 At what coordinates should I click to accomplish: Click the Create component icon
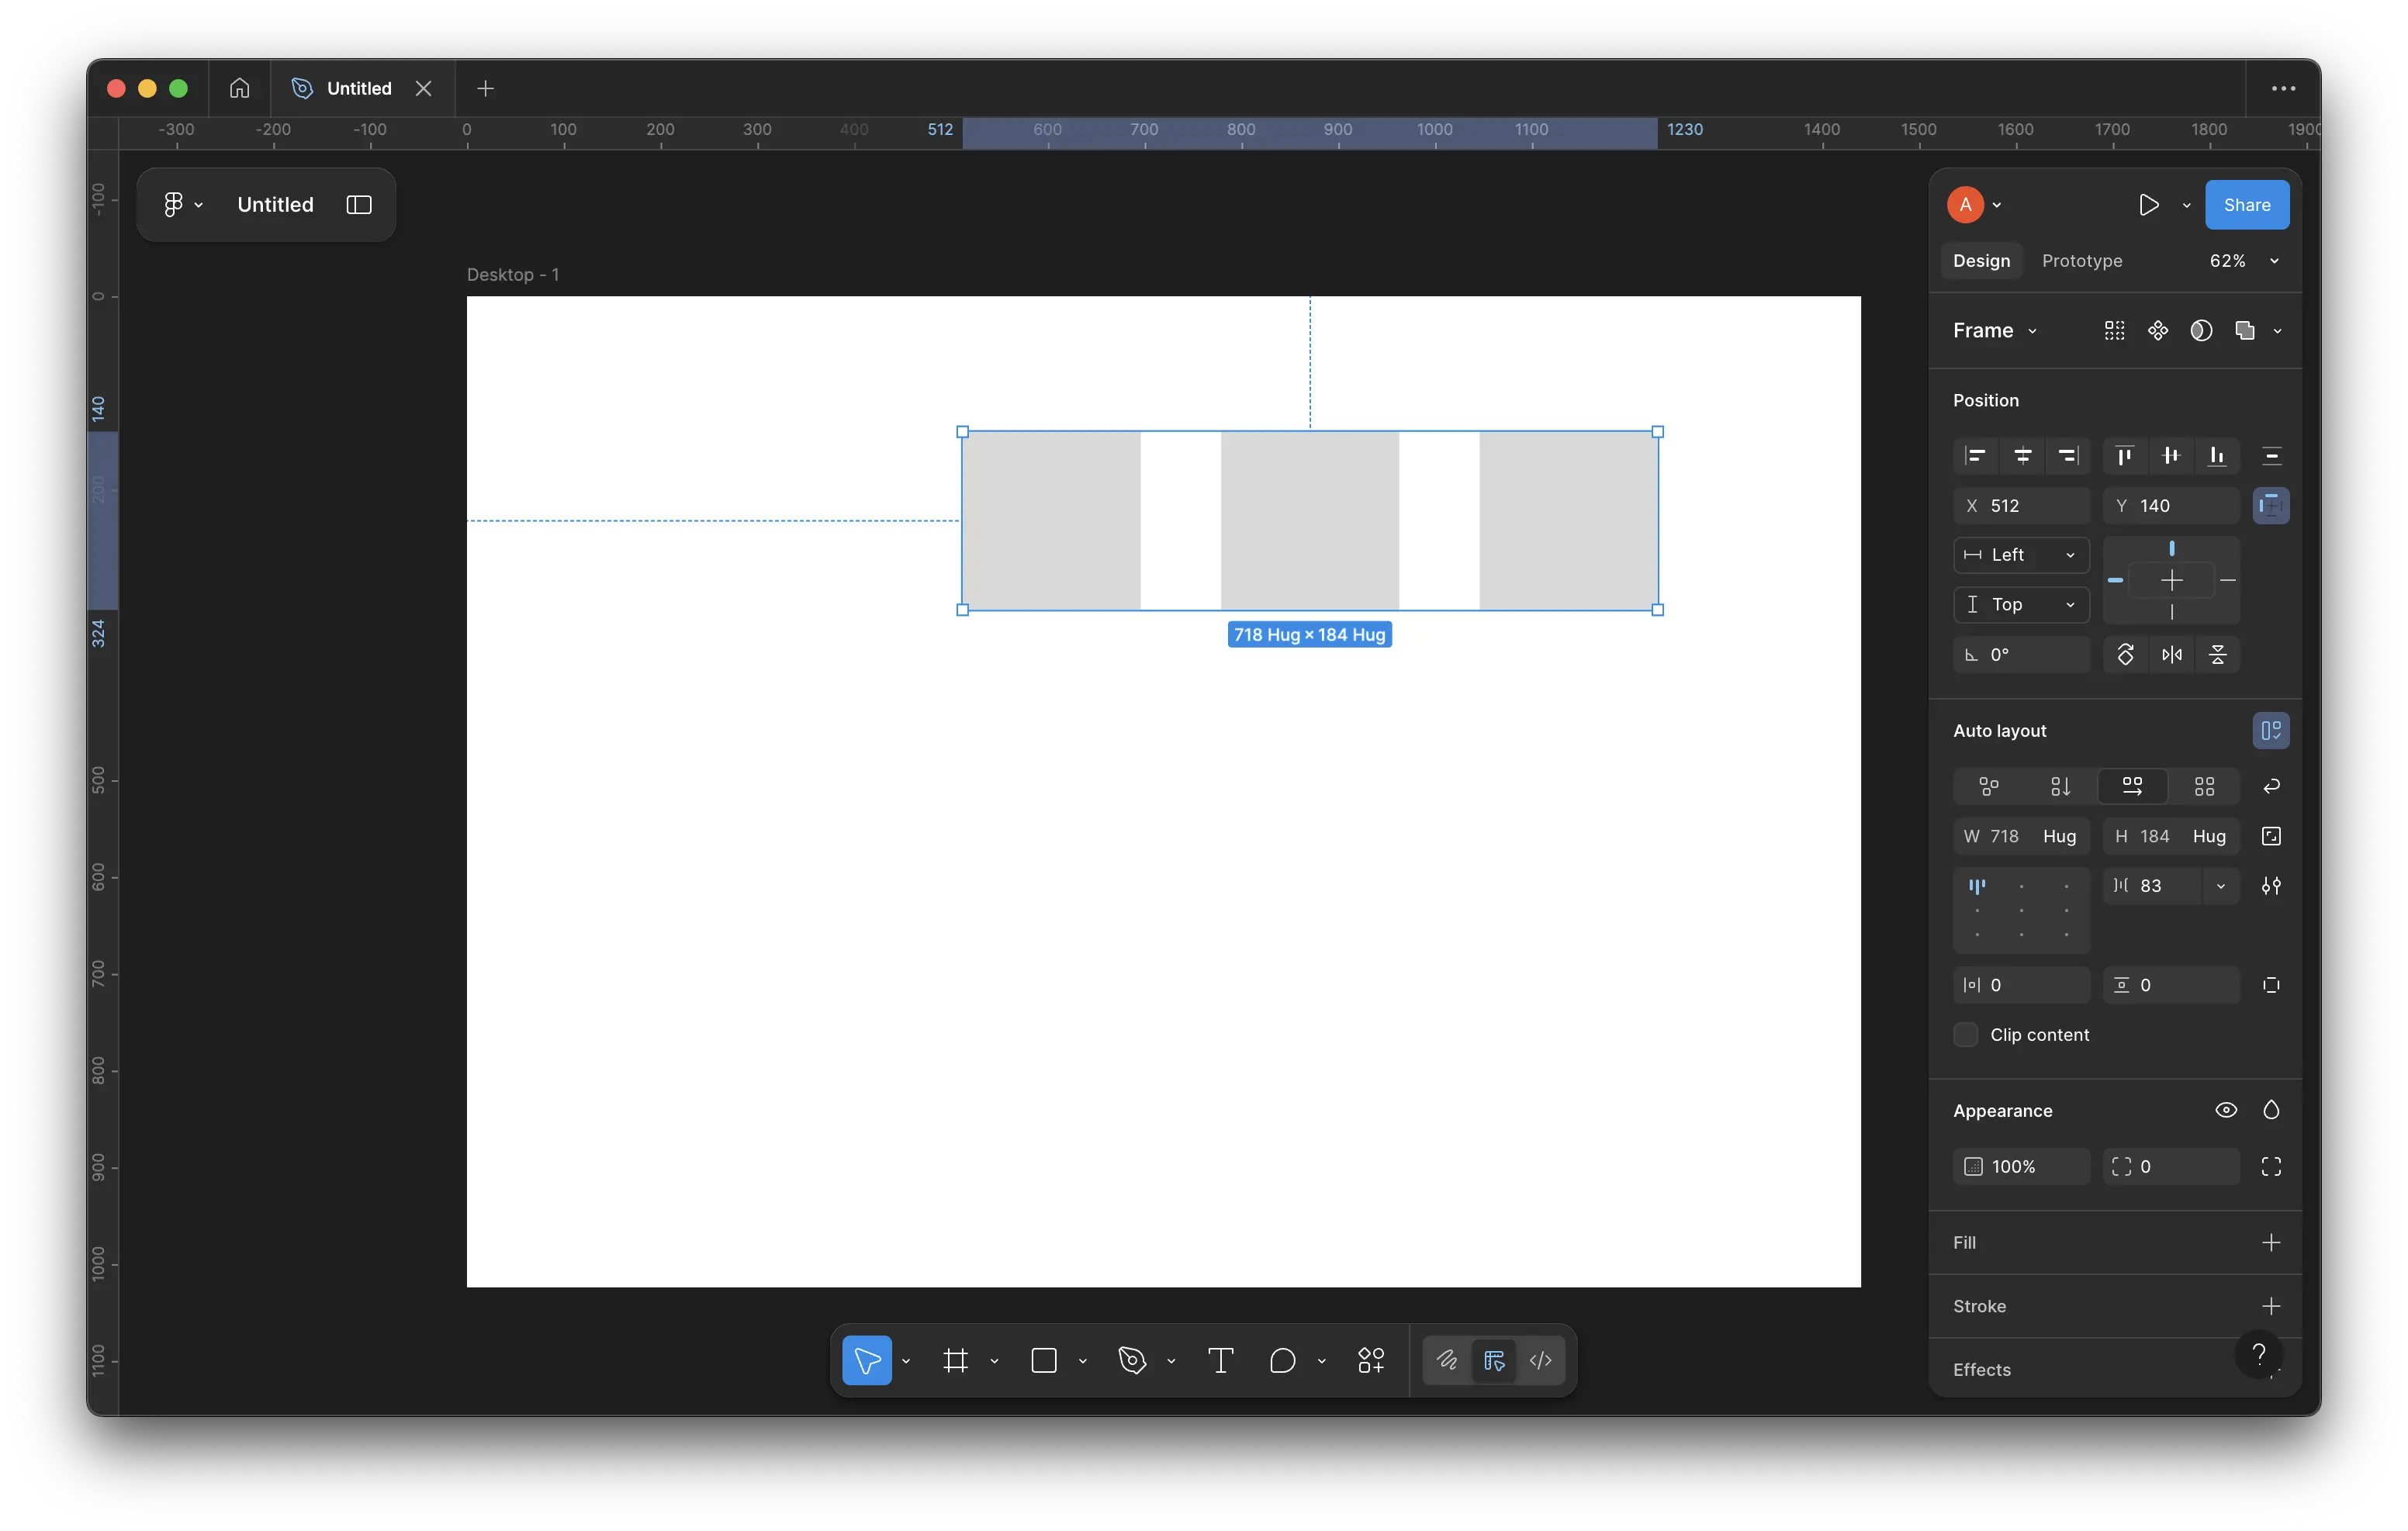2158,331
